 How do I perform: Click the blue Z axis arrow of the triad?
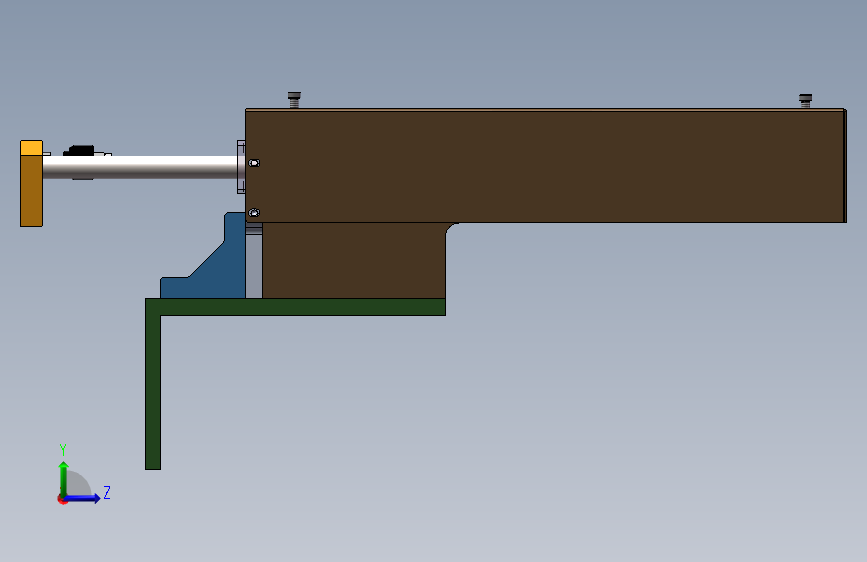pos(83,498)
